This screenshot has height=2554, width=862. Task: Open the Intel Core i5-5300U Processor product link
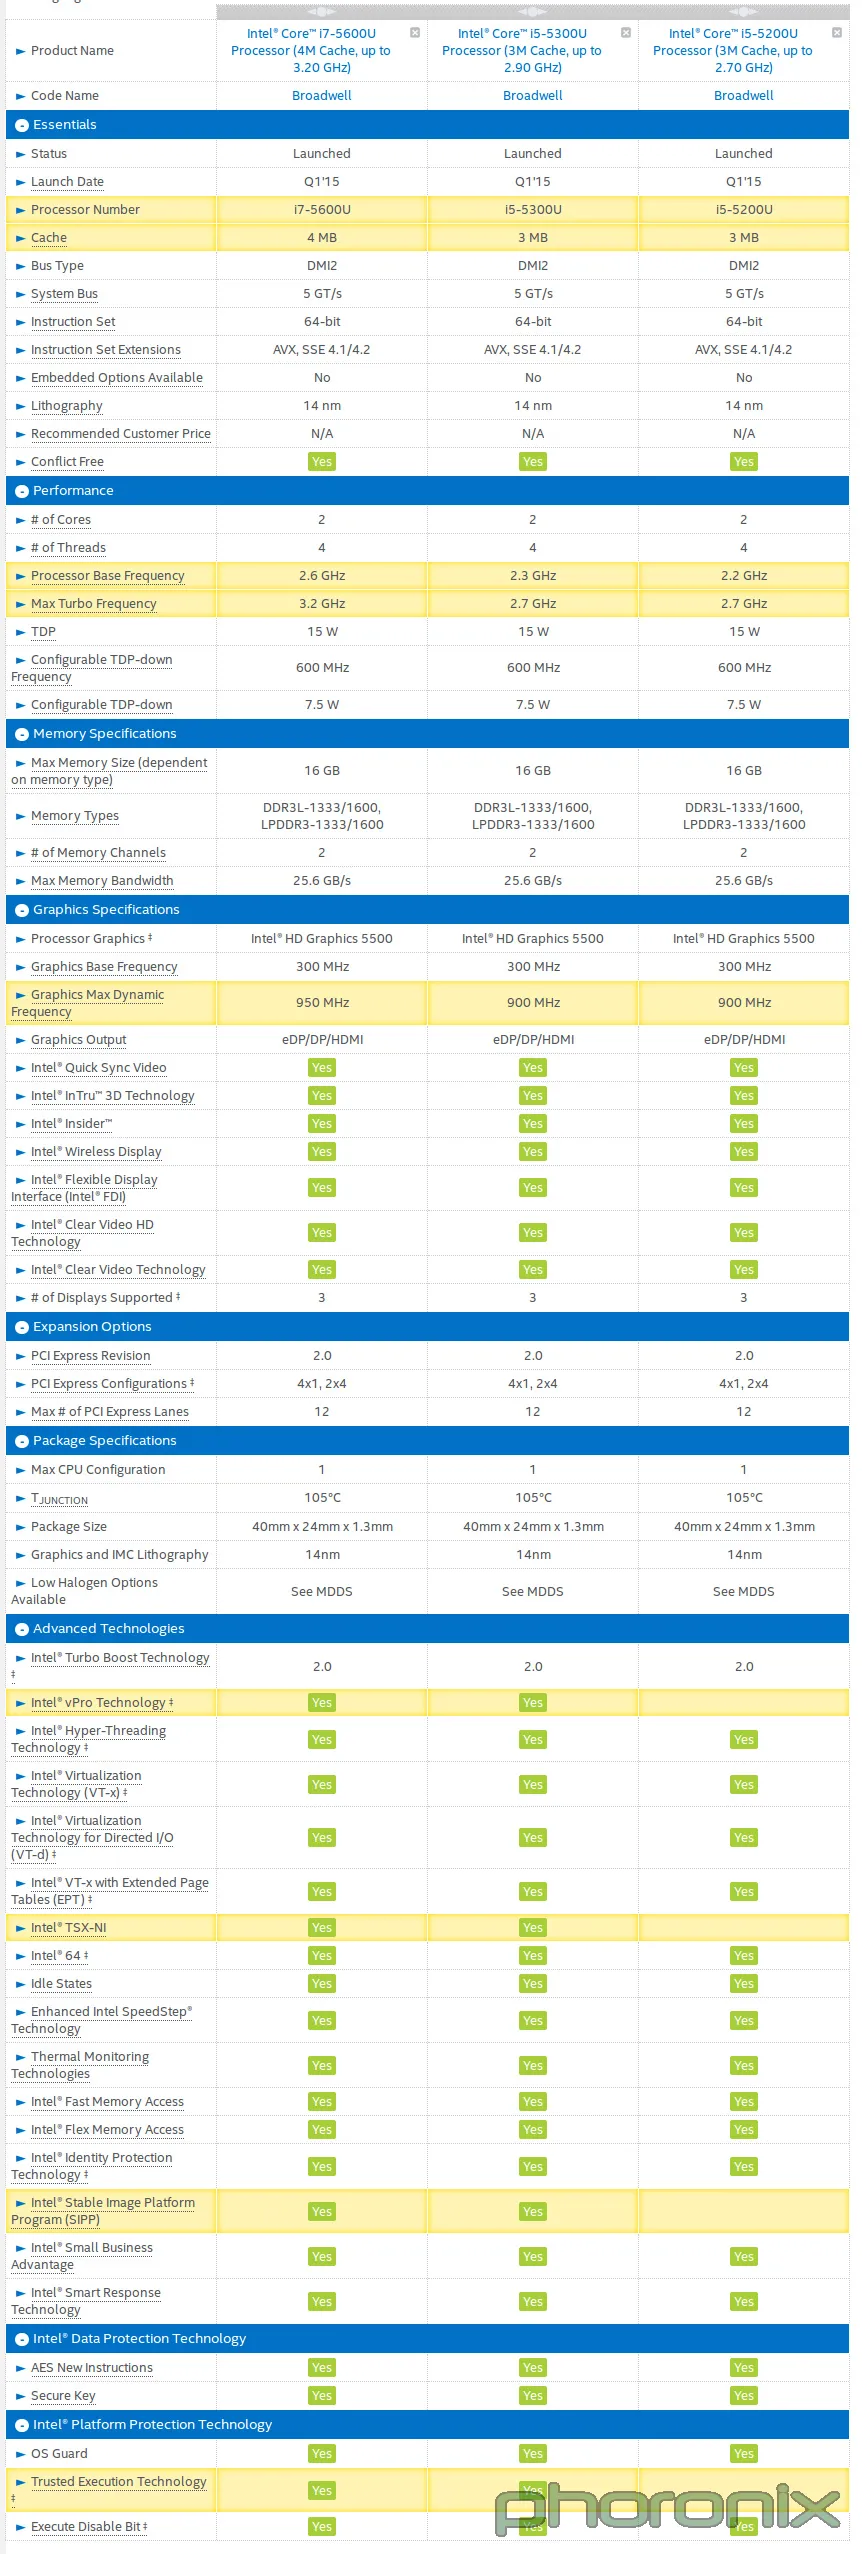[x=522, y=51]
